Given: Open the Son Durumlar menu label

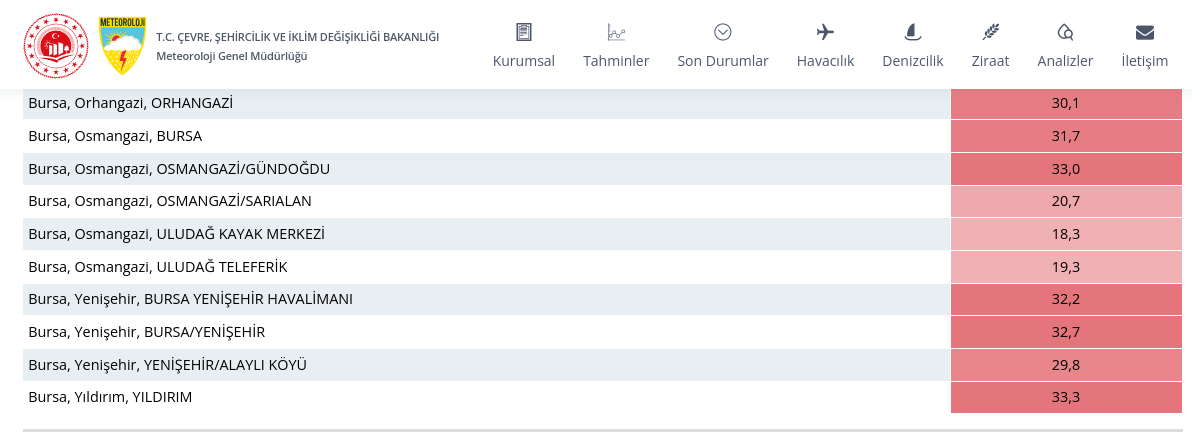Looking at the screenshot, I should pos(722,61).
